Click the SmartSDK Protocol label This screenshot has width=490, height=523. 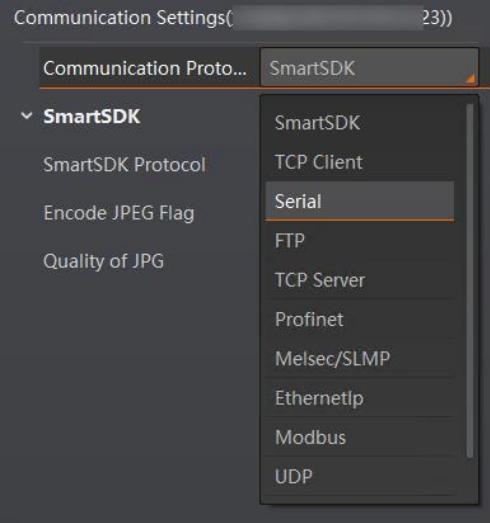(x=124, y=165)
